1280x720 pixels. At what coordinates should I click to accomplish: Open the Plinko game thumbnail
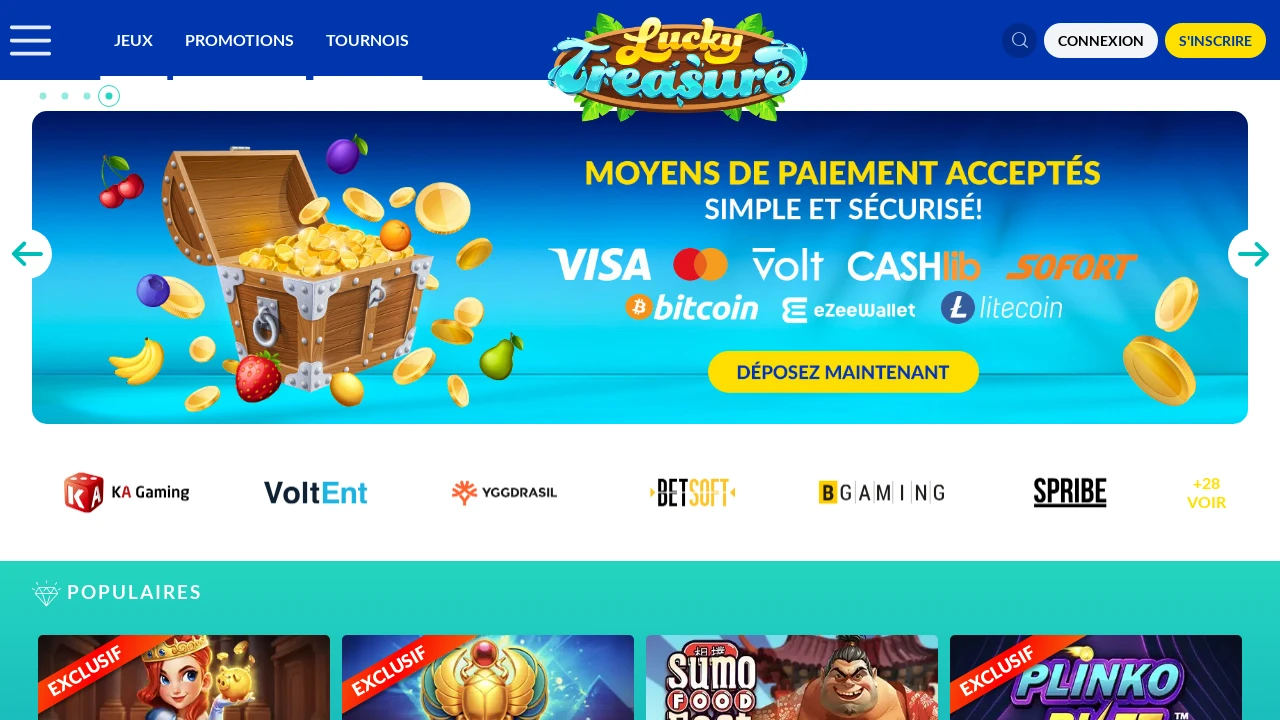[x=1096, y=677]
